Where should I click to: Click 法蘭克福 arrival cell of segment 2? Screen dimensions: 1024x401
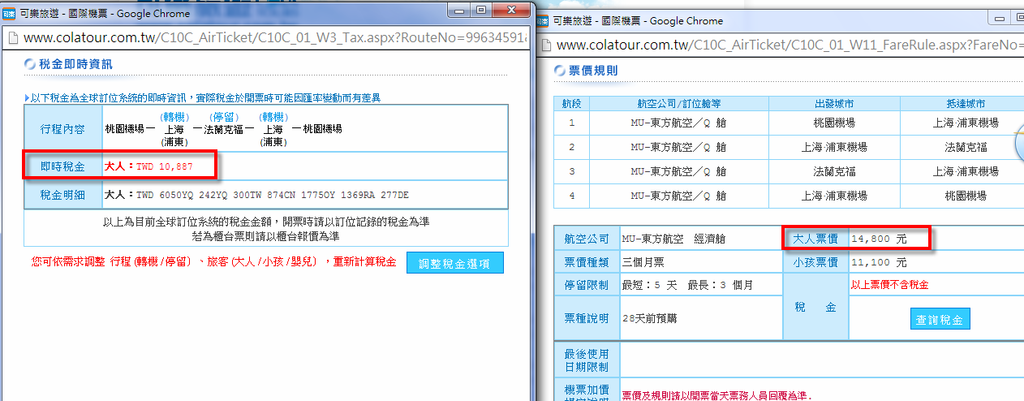pos(965,147)
